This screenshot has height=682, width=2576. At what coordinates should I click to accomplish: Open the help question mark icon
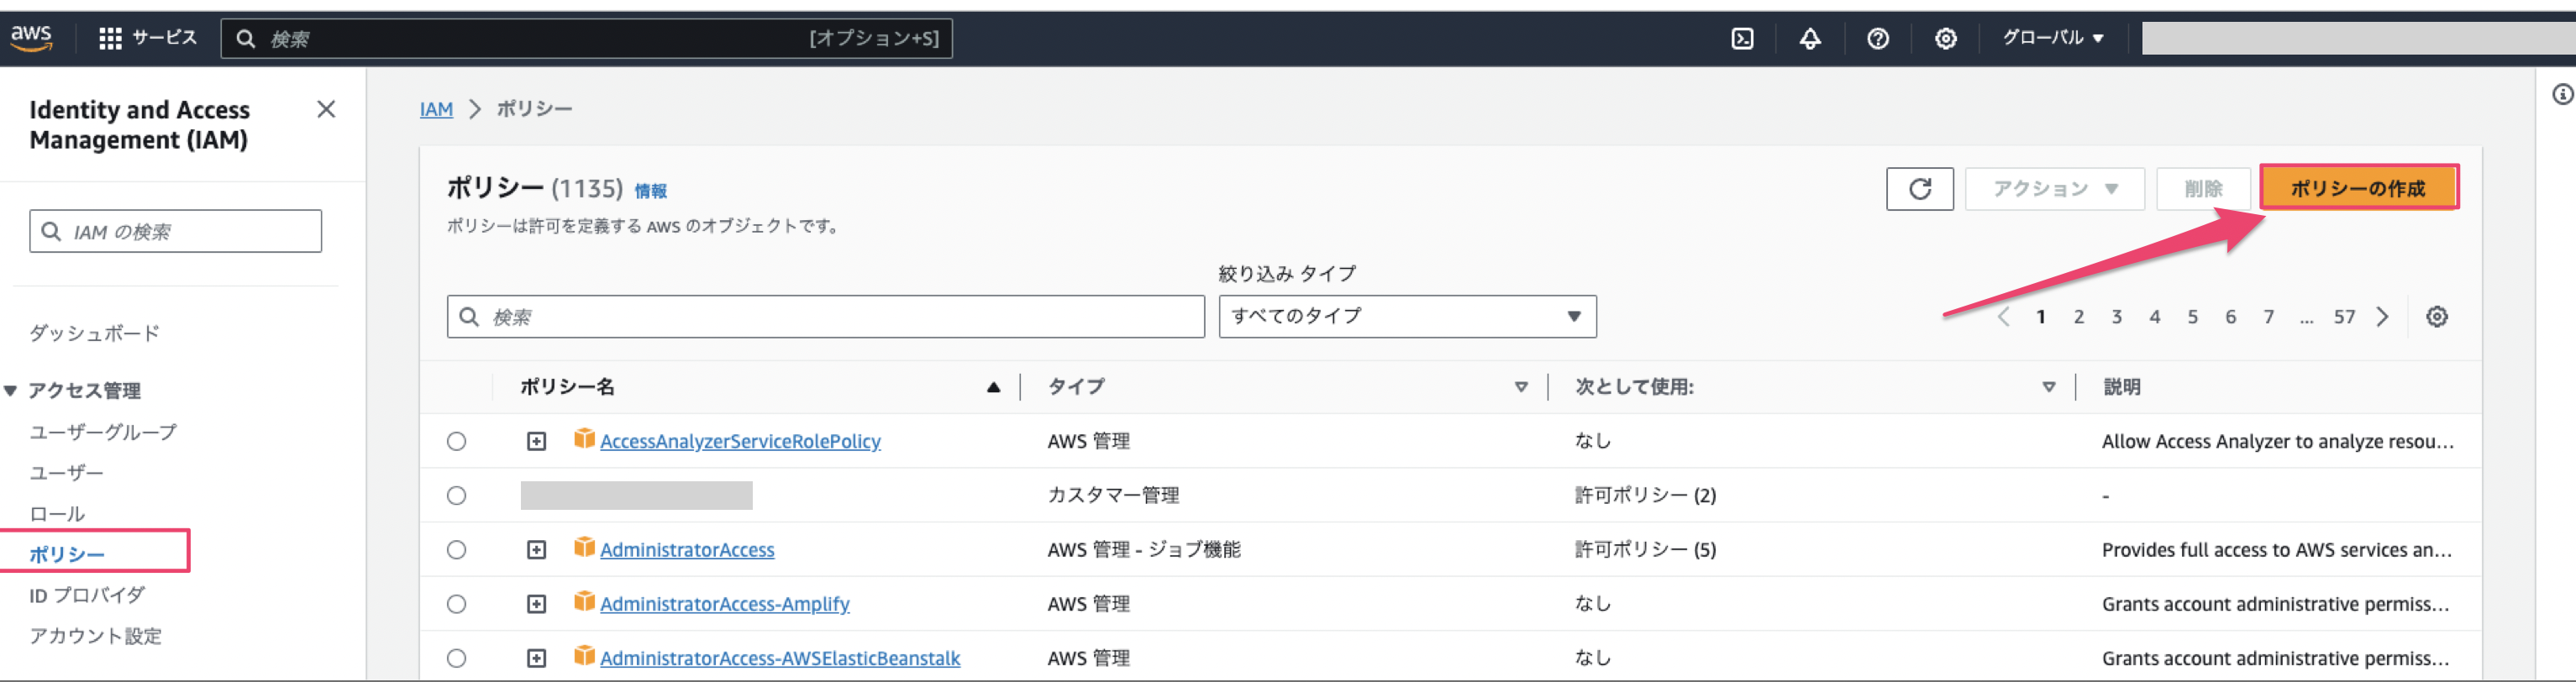[x=1878, y=38]
